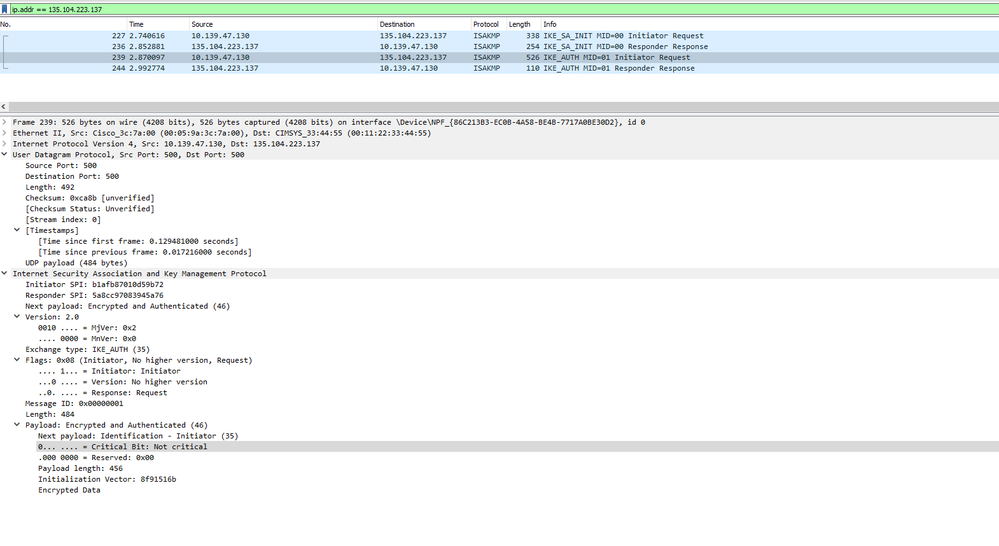999x546 pixels.
Task: Select the Time since first frame line
Action: click(x=138, y=241)
